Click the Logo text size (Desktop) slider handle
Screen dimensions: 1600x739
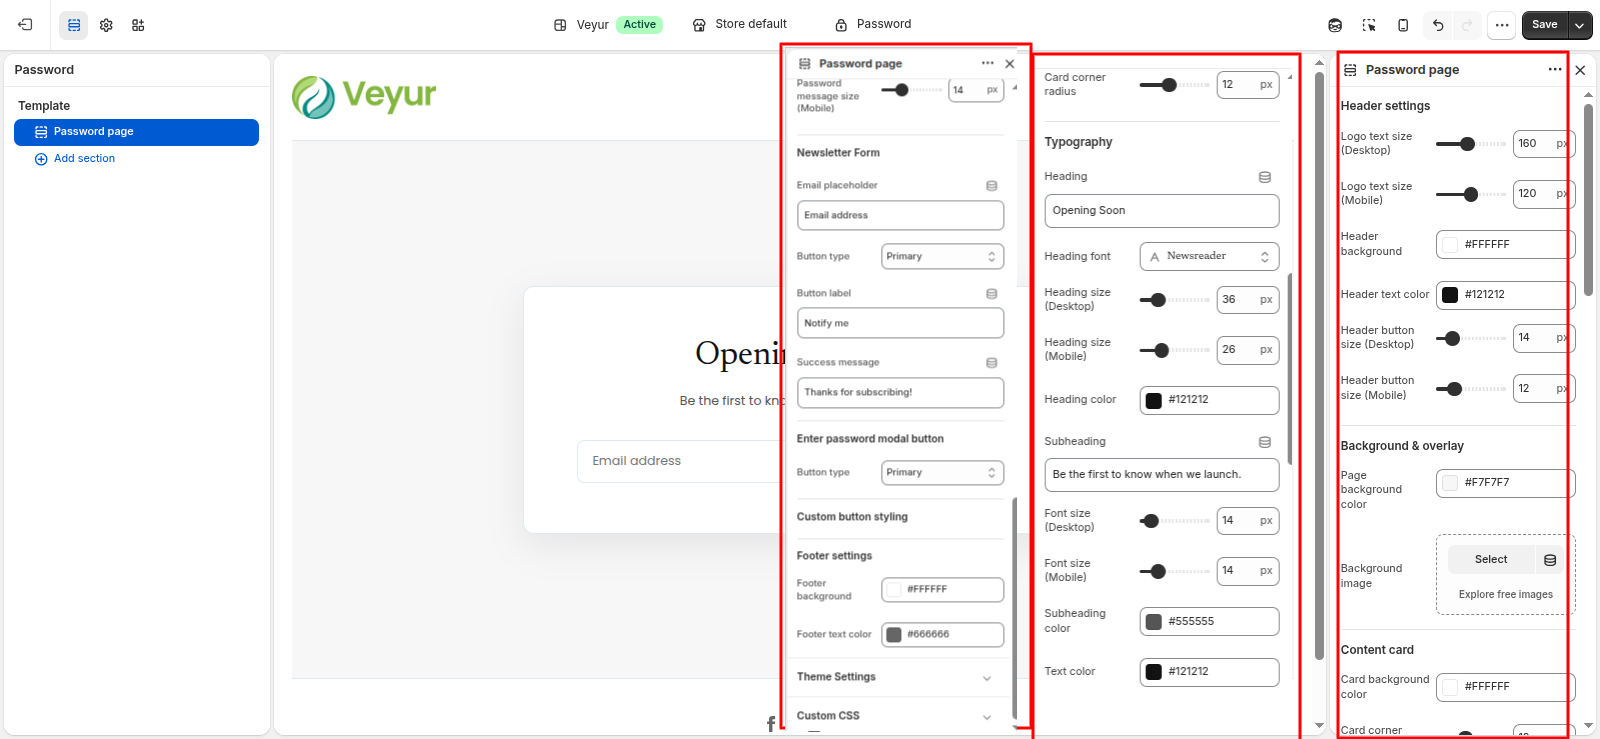tap(1467, 144)
